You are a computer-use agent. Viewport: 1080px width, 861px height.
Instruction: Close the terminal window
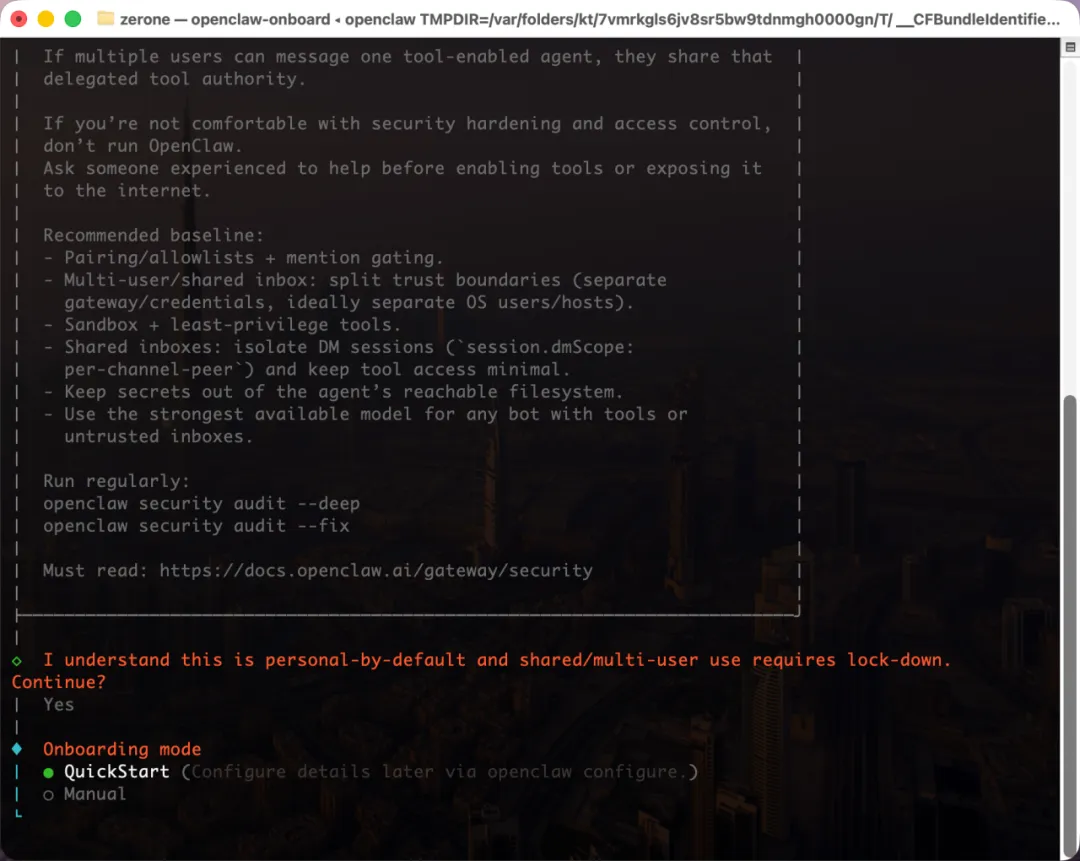pos(19,19)
